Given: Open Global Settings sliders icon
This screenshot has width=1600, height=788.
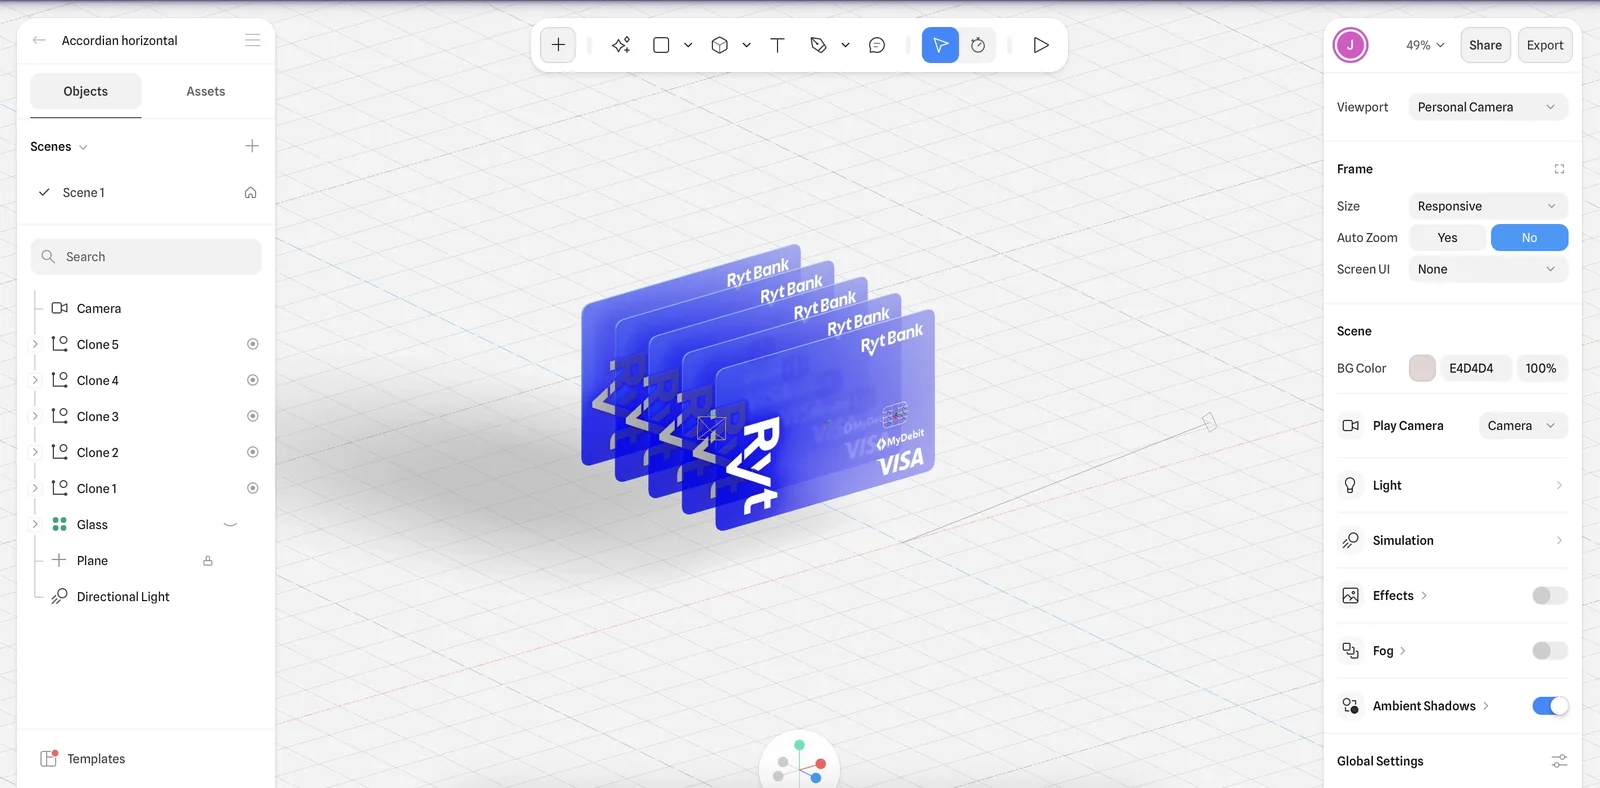Looking at the screenshot, I should click(x=1559, y=761).
